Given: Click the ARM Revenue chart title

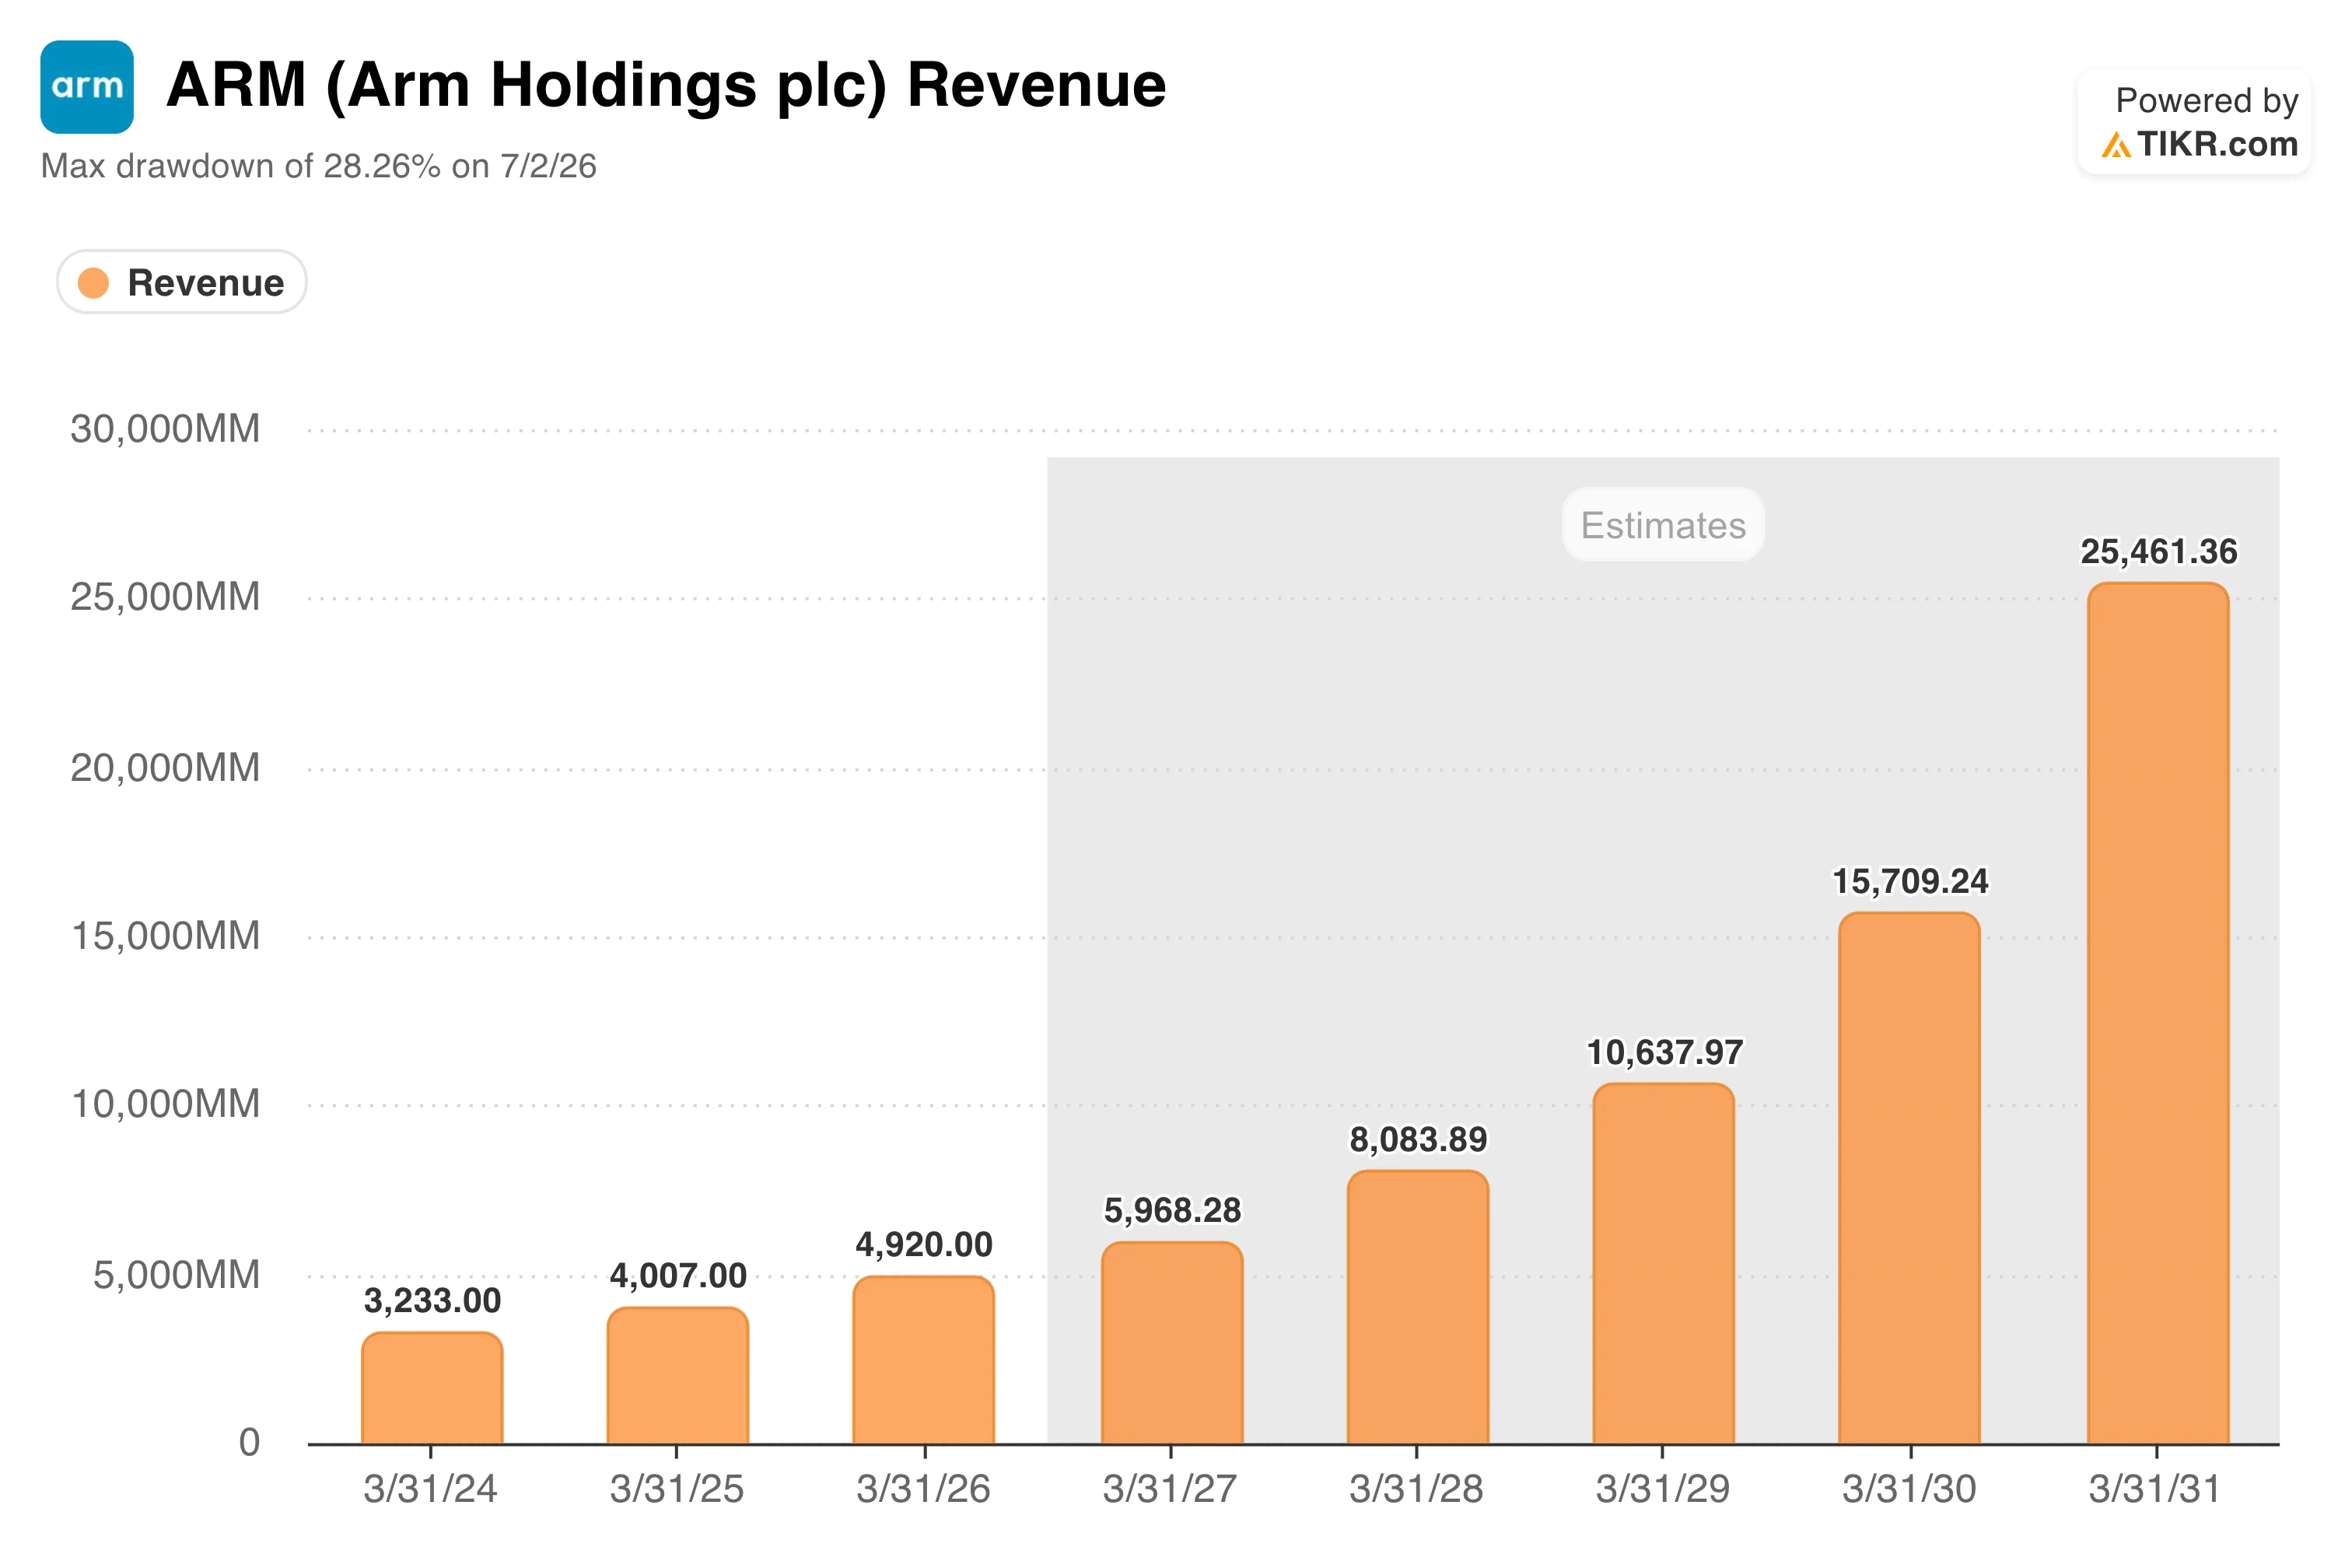Looking at the screenshot, I should click(666, 85).
